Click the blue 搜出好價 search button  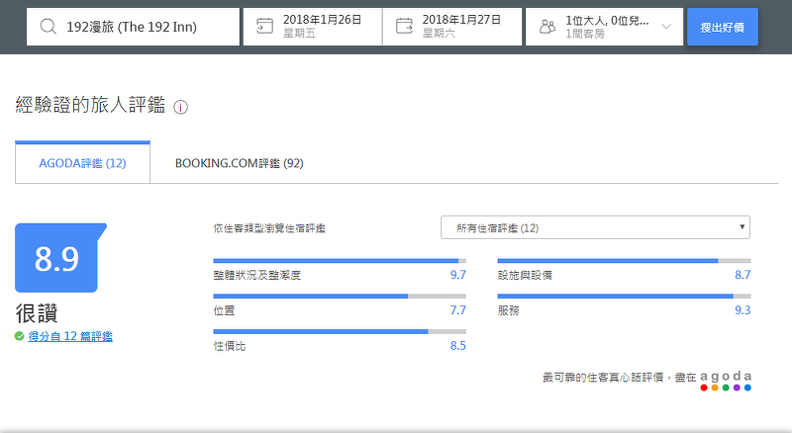722,27
